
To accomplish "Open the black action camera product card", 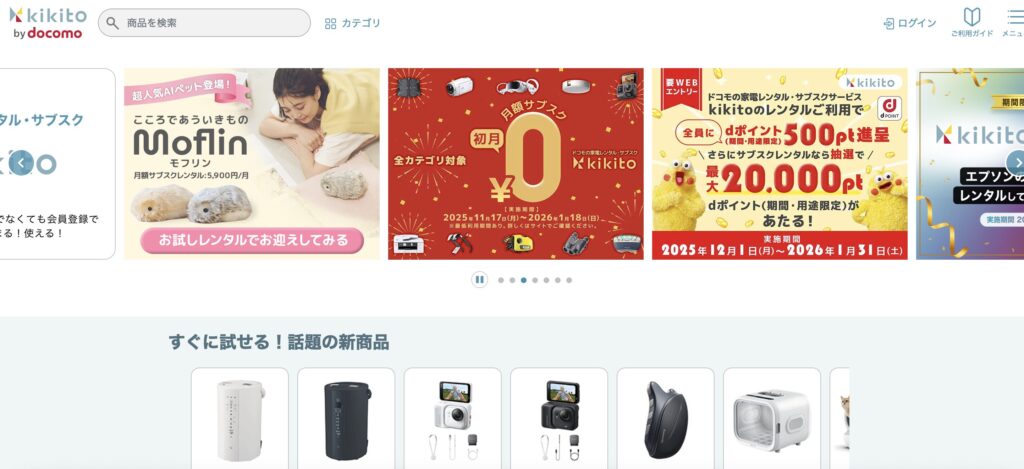I will coord(559,418).
